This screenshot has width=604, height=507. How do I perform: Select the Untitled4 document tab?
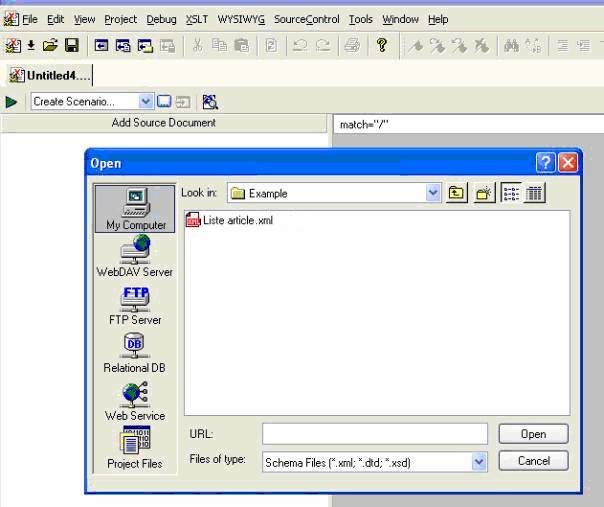[x=50, y=75]
